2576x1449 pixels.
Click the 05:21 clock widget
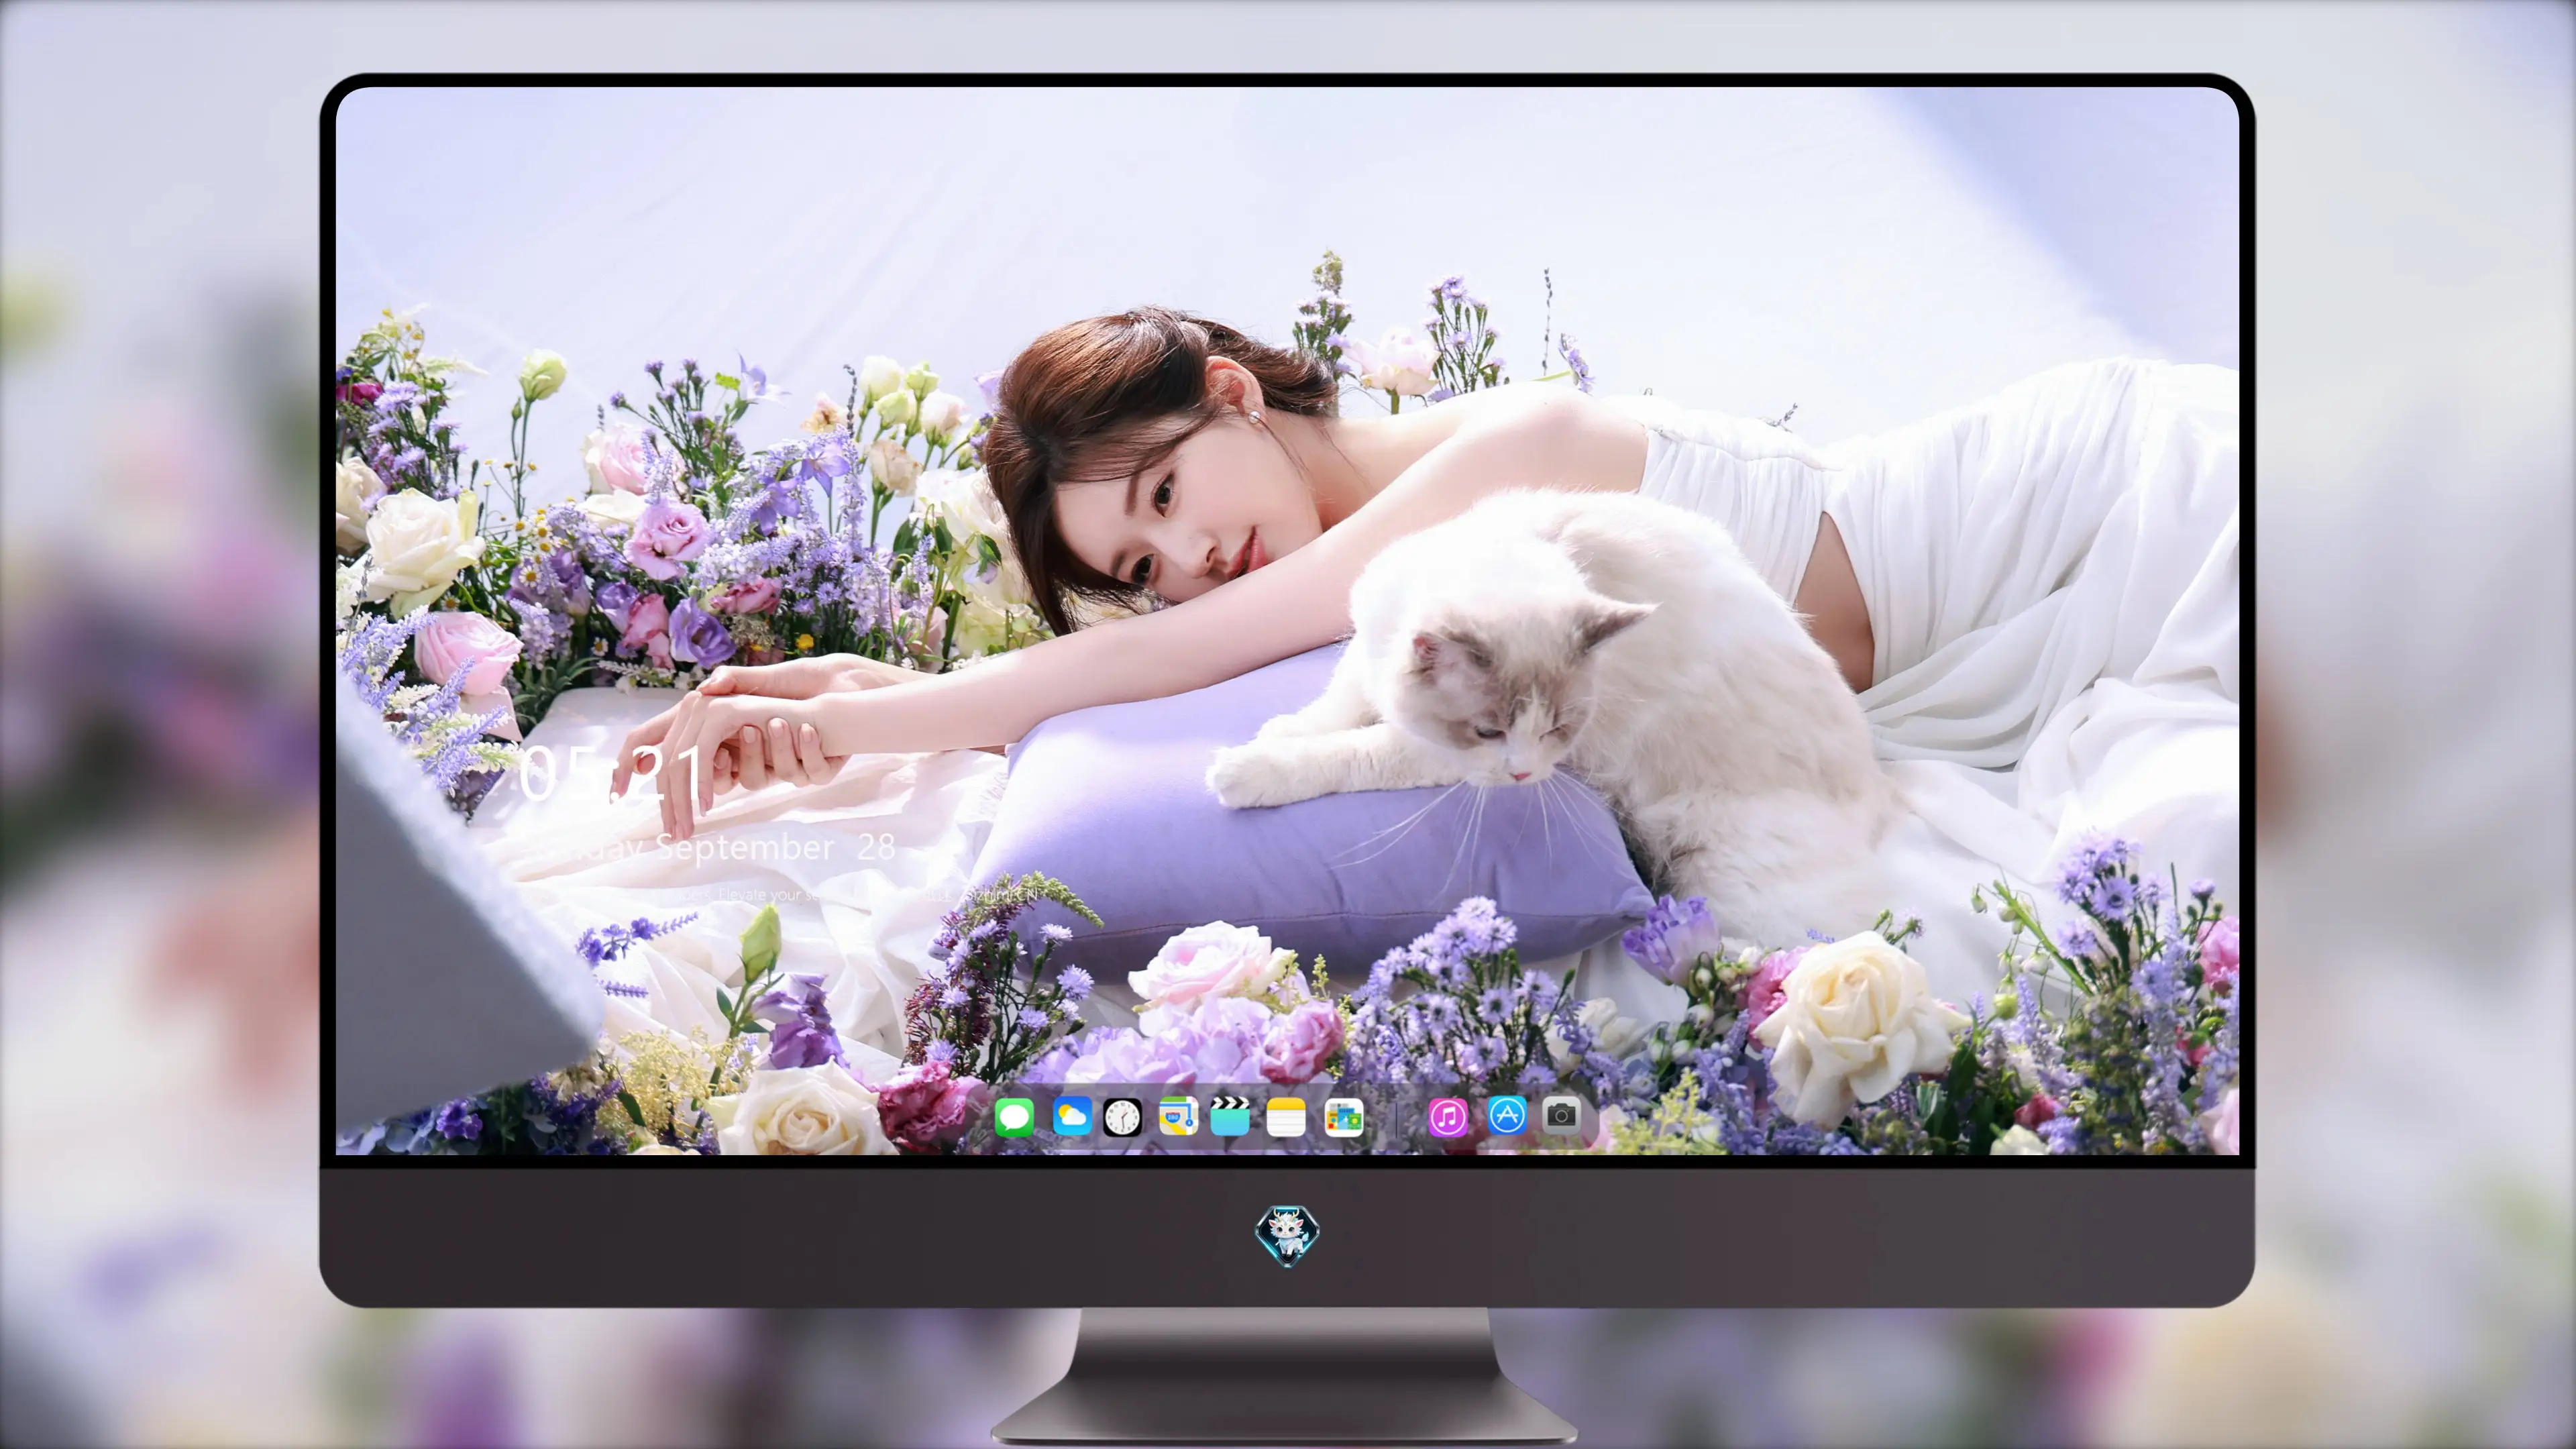click(x=610, y=774)
